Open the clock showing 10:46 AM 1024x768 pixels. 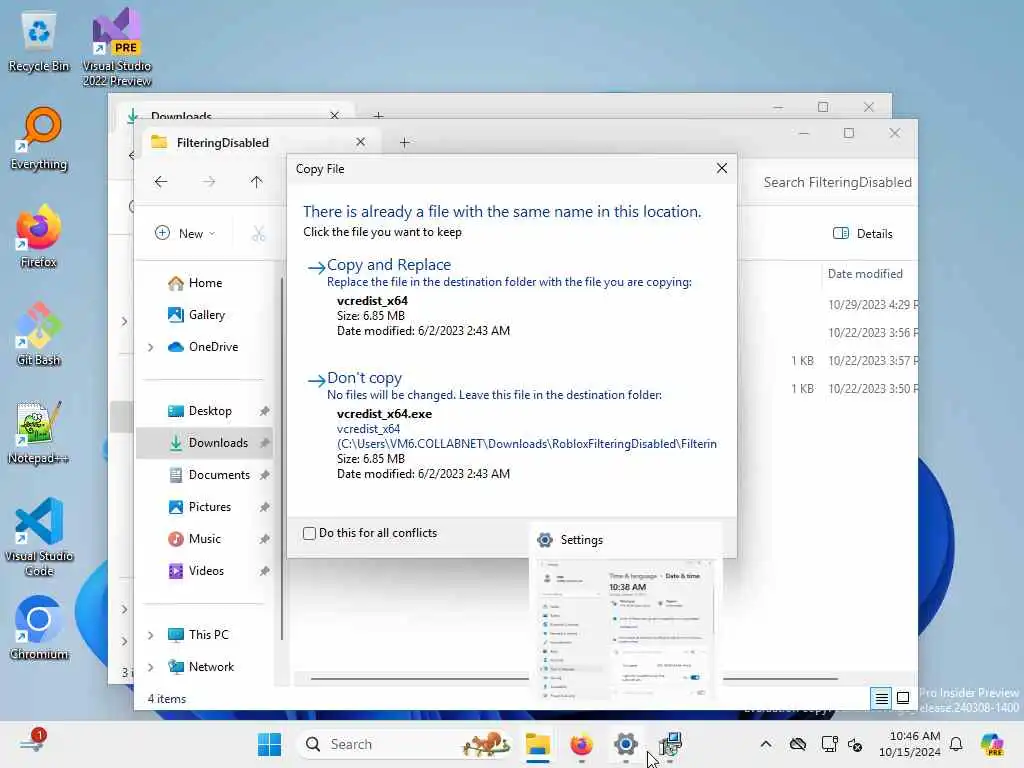click(x=910, y=744)
